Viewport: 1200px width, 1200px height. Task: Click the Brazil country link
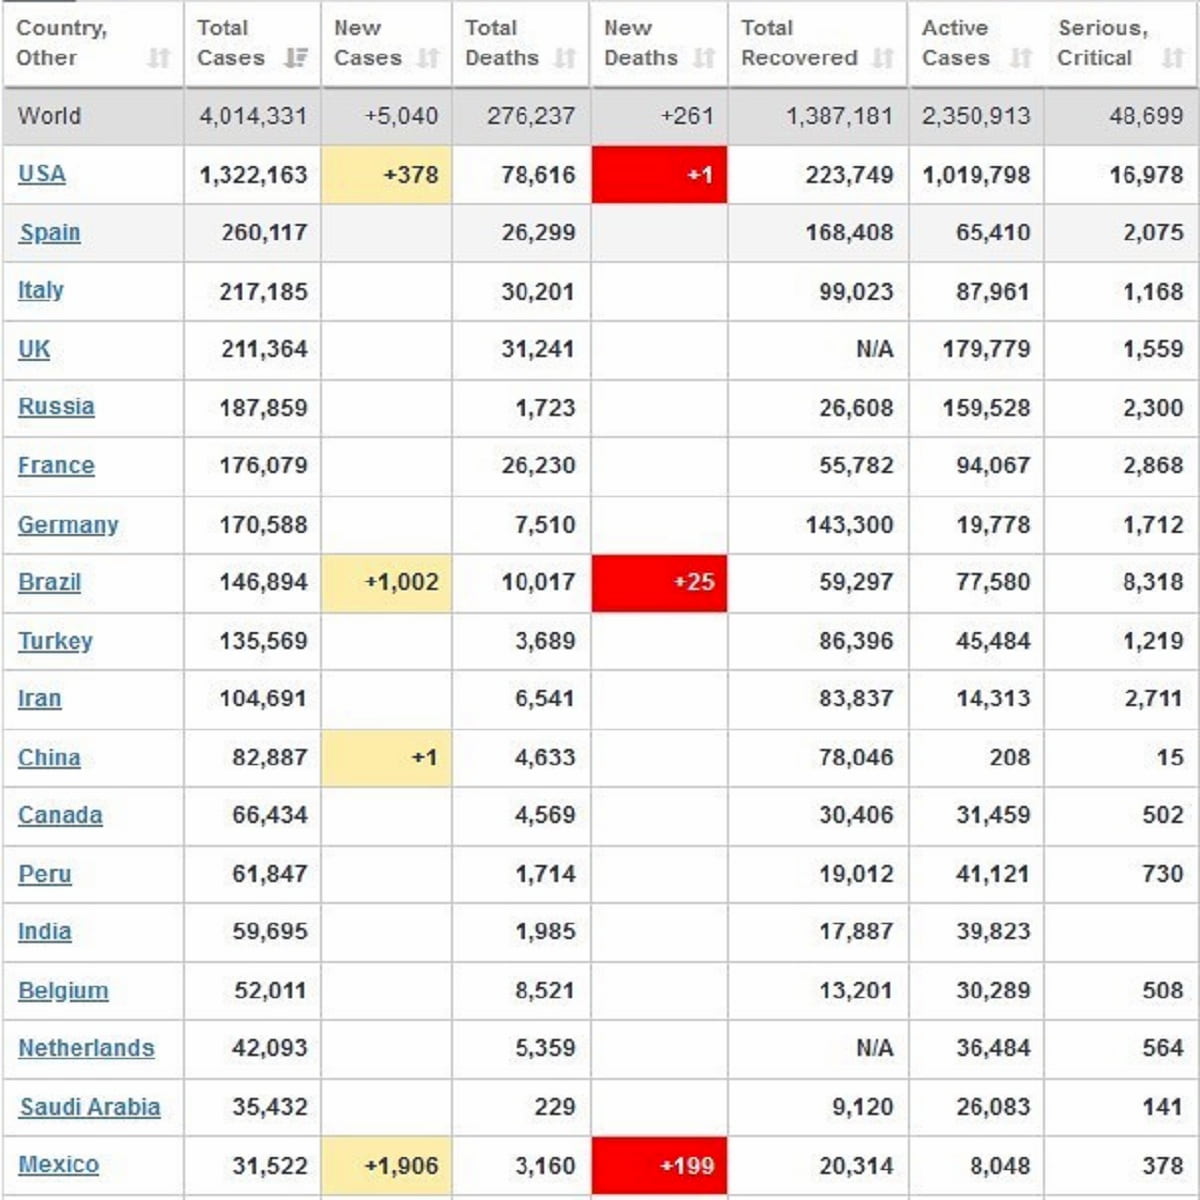point(49,581)
